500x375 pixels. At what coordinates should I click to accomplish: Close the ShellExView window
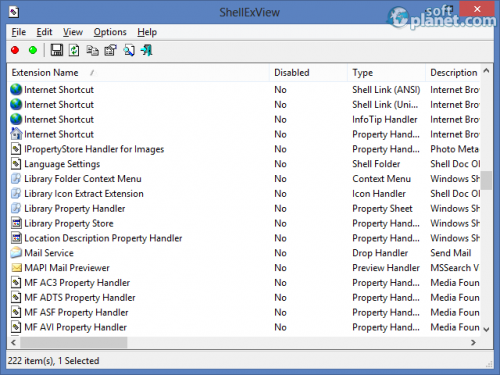[x=477, y=9]
